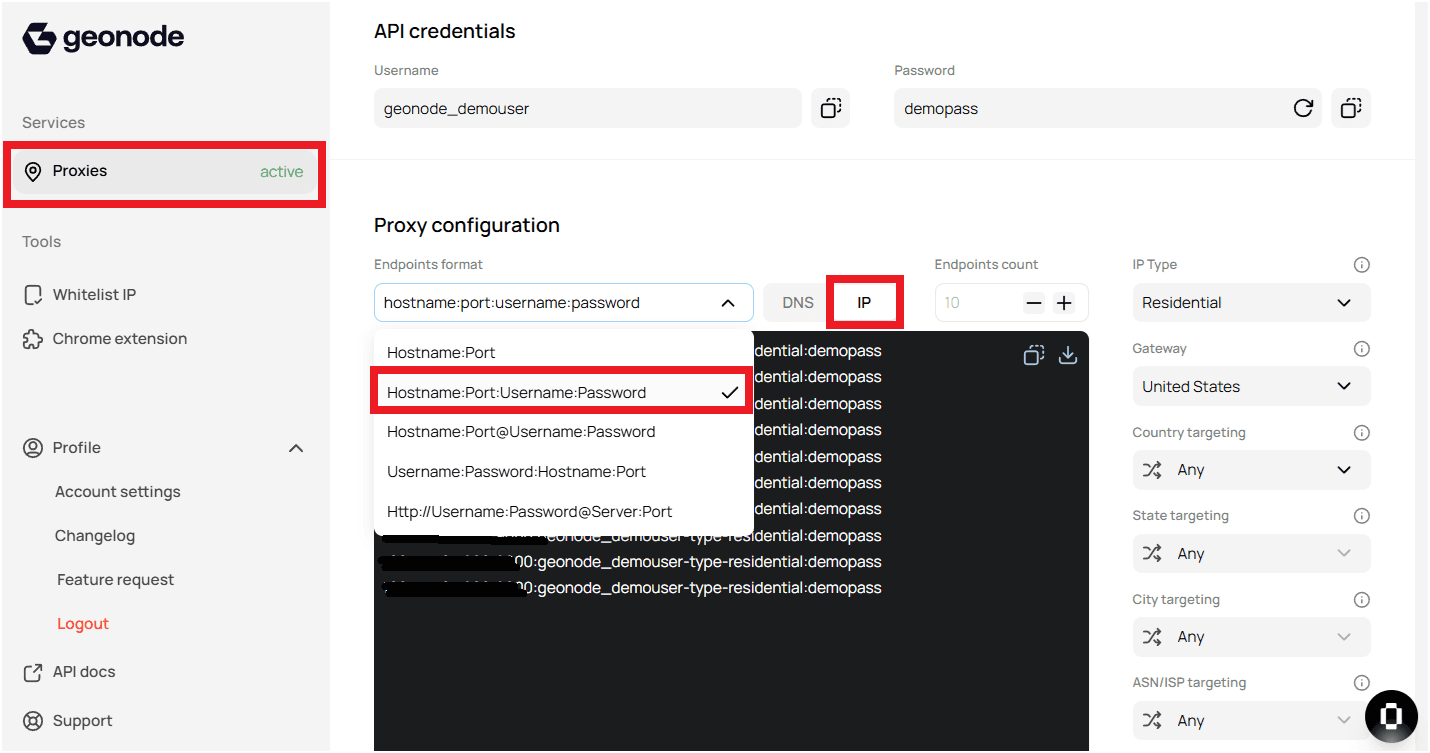1430x753 pixels.
Task: Copy the password to clipboard
Action: coord(1350,108)
